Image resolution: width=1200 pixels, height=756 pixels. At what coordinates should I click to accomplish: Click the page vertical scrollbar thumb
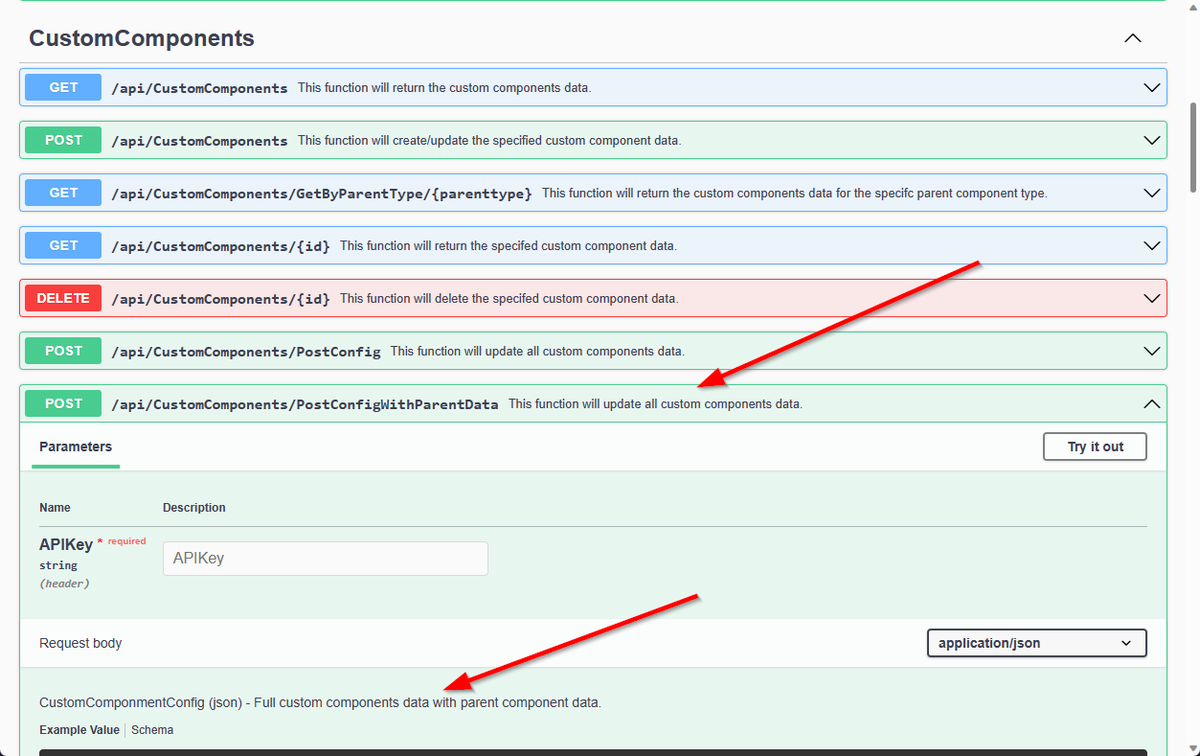point(1192,147)
